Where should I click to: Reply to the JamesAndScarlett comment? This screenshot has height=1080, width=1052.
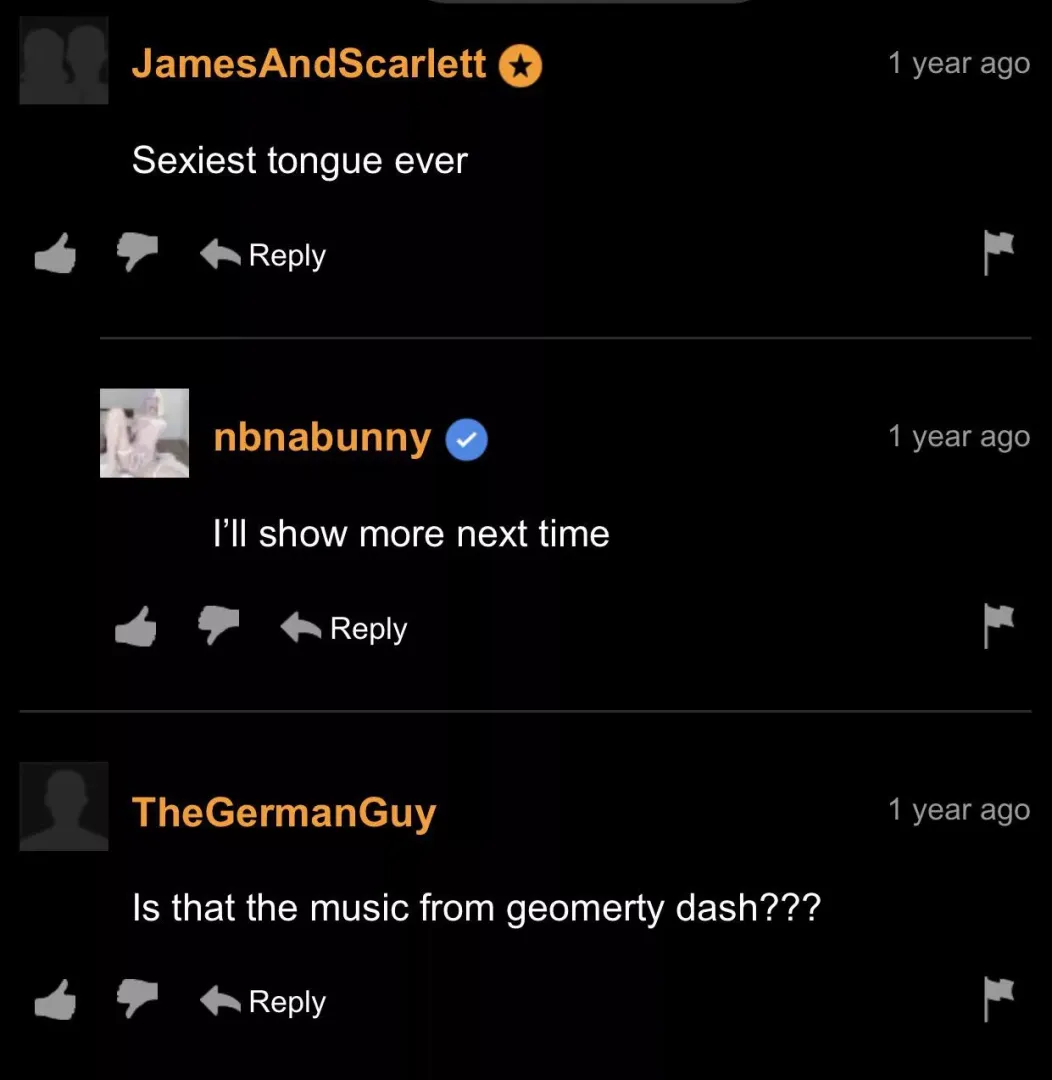click(262, 256)
